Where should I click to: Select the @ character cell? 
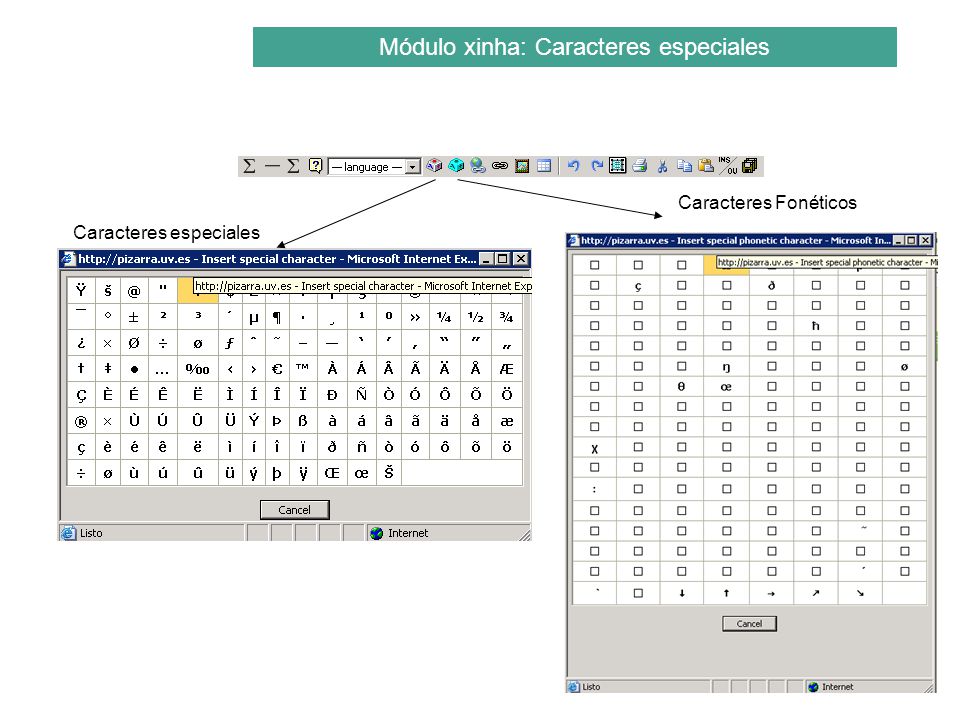(x=134, y=291)
